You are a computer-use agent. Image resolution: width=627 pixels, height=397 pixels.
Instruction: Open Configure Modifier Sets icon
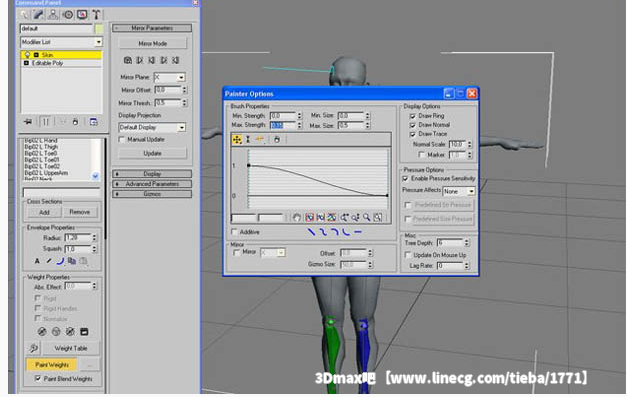94,122
